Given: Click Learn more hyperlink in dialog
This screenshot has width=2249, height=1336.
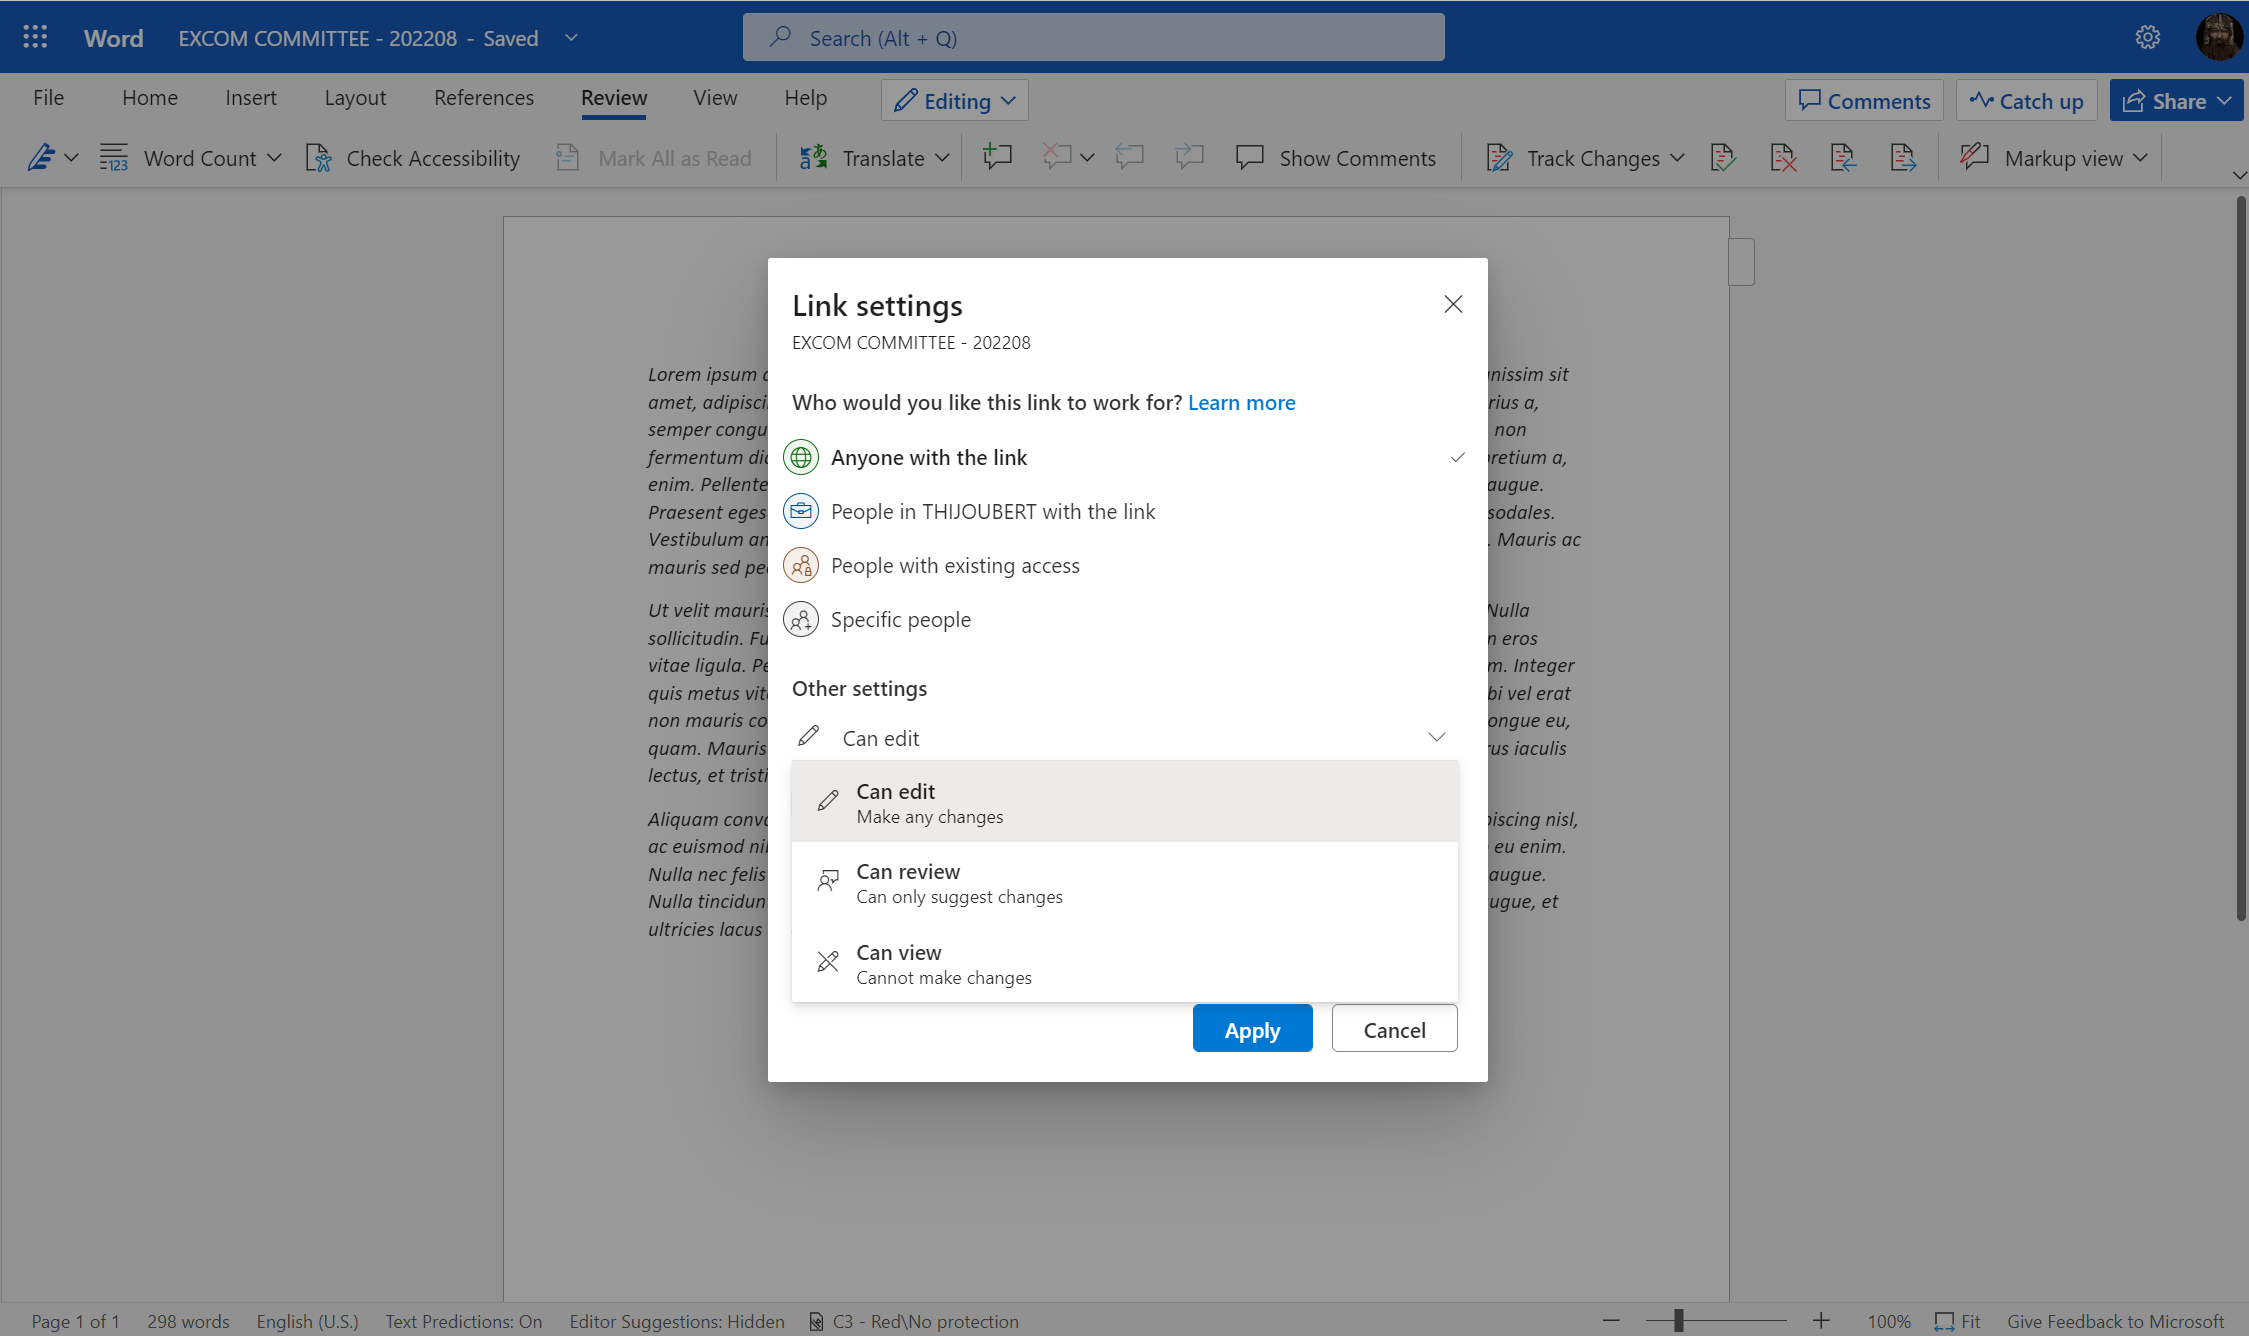Looking at the screenshot, I should (x=1241, y=401).
